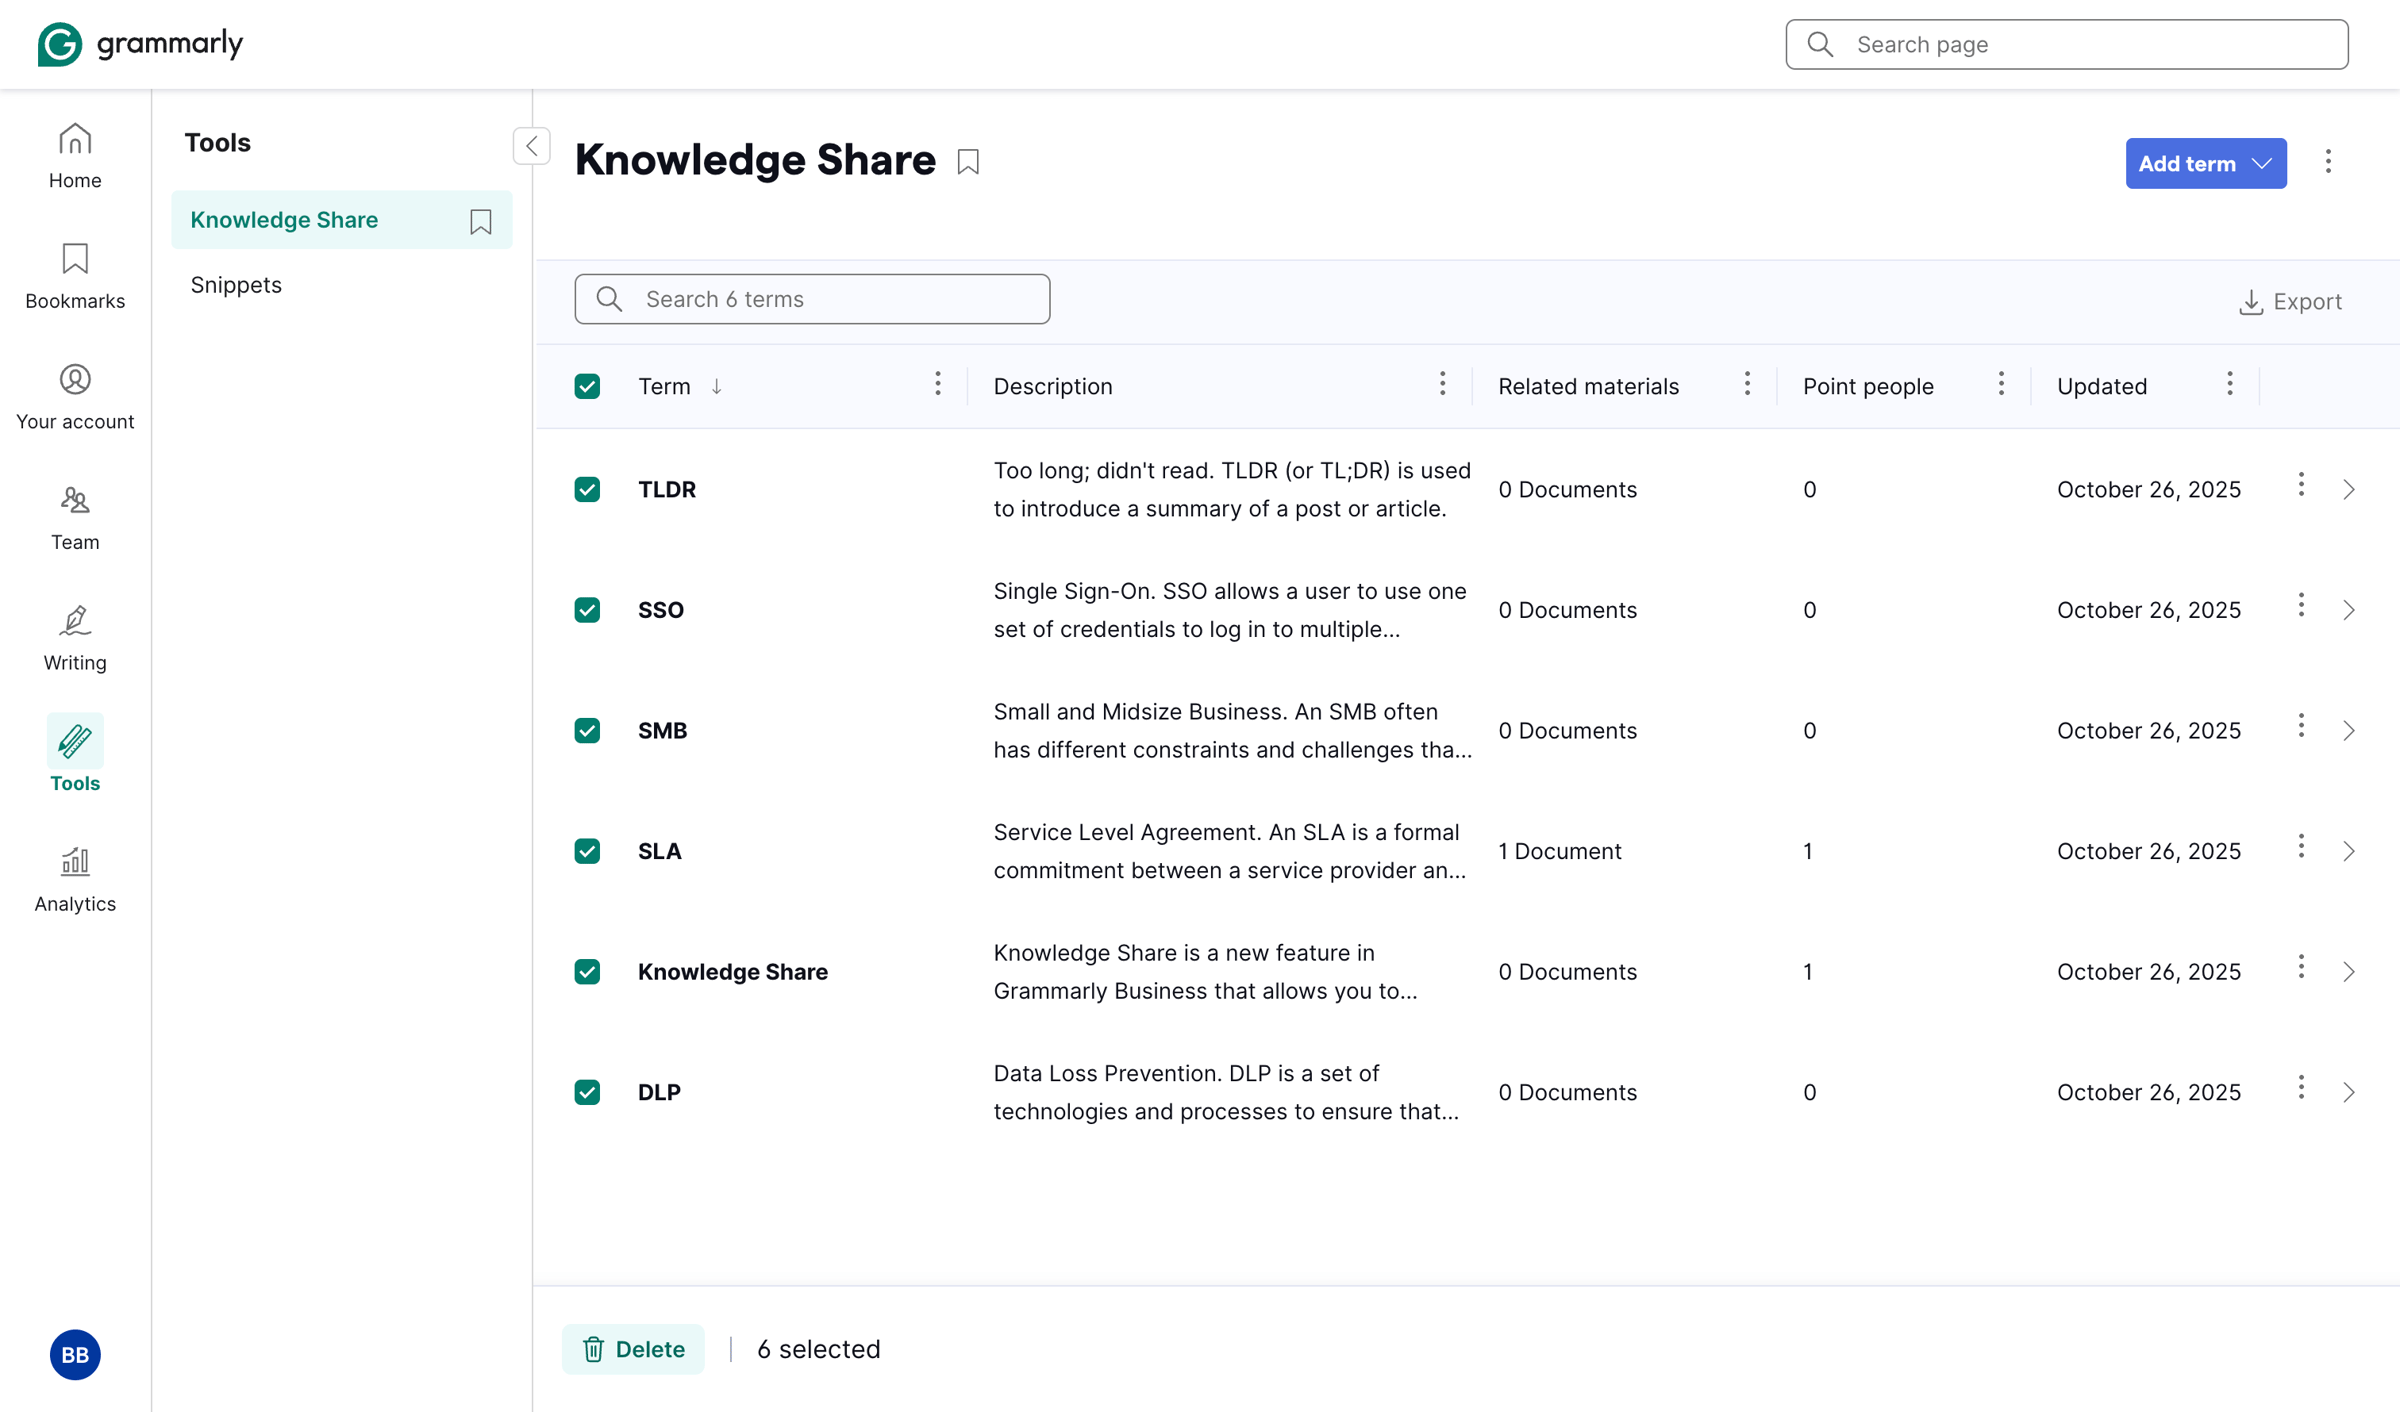This screenshot has width=2400, height=1412.
Task: Uncheck the Knowledge Share row checkbox
Action: [587, 972]
